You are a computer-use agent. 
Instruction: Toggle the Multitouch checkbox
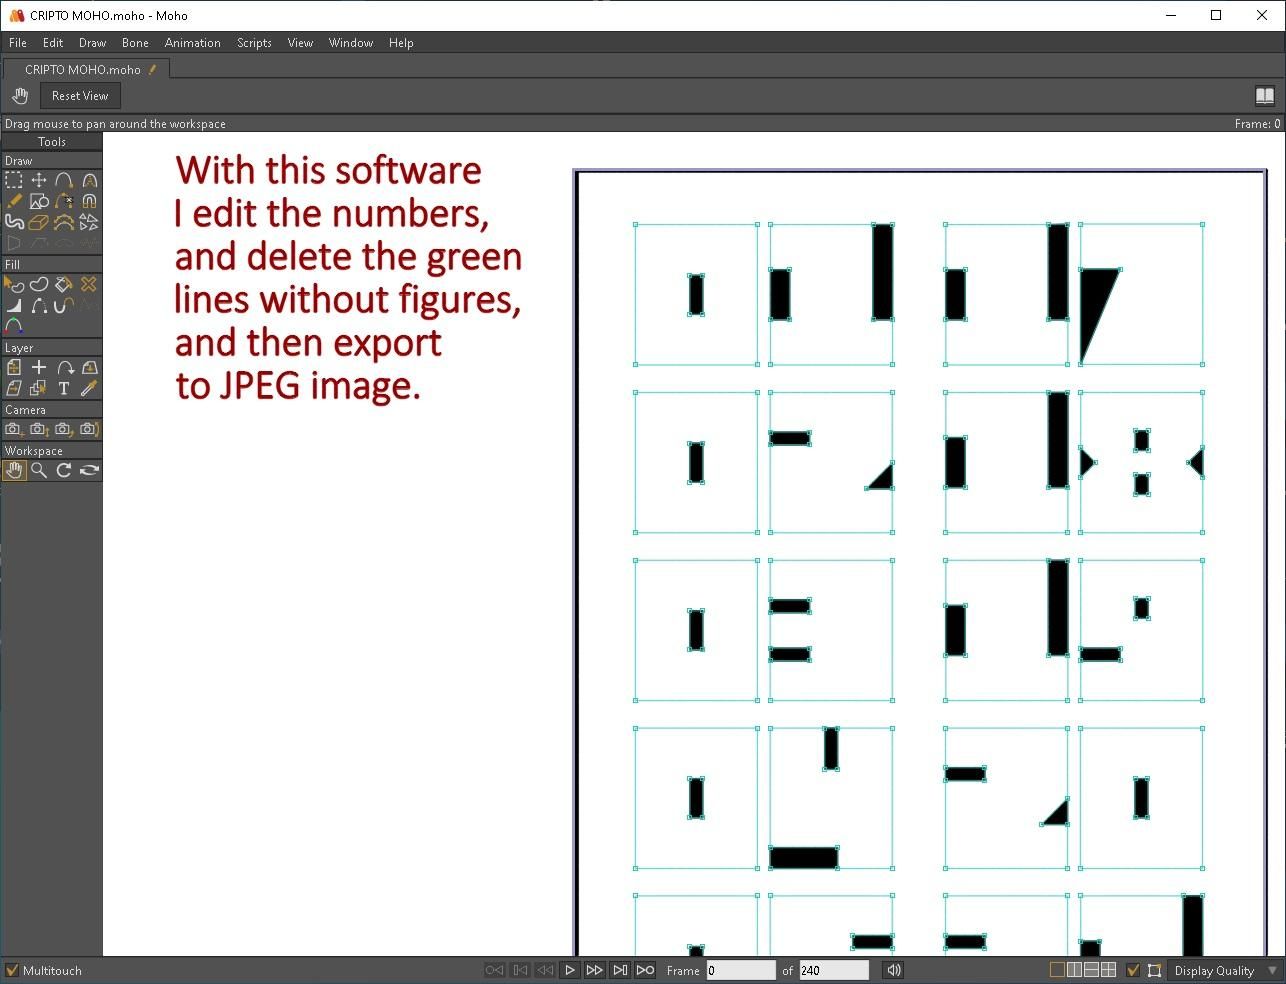[12, 970]
